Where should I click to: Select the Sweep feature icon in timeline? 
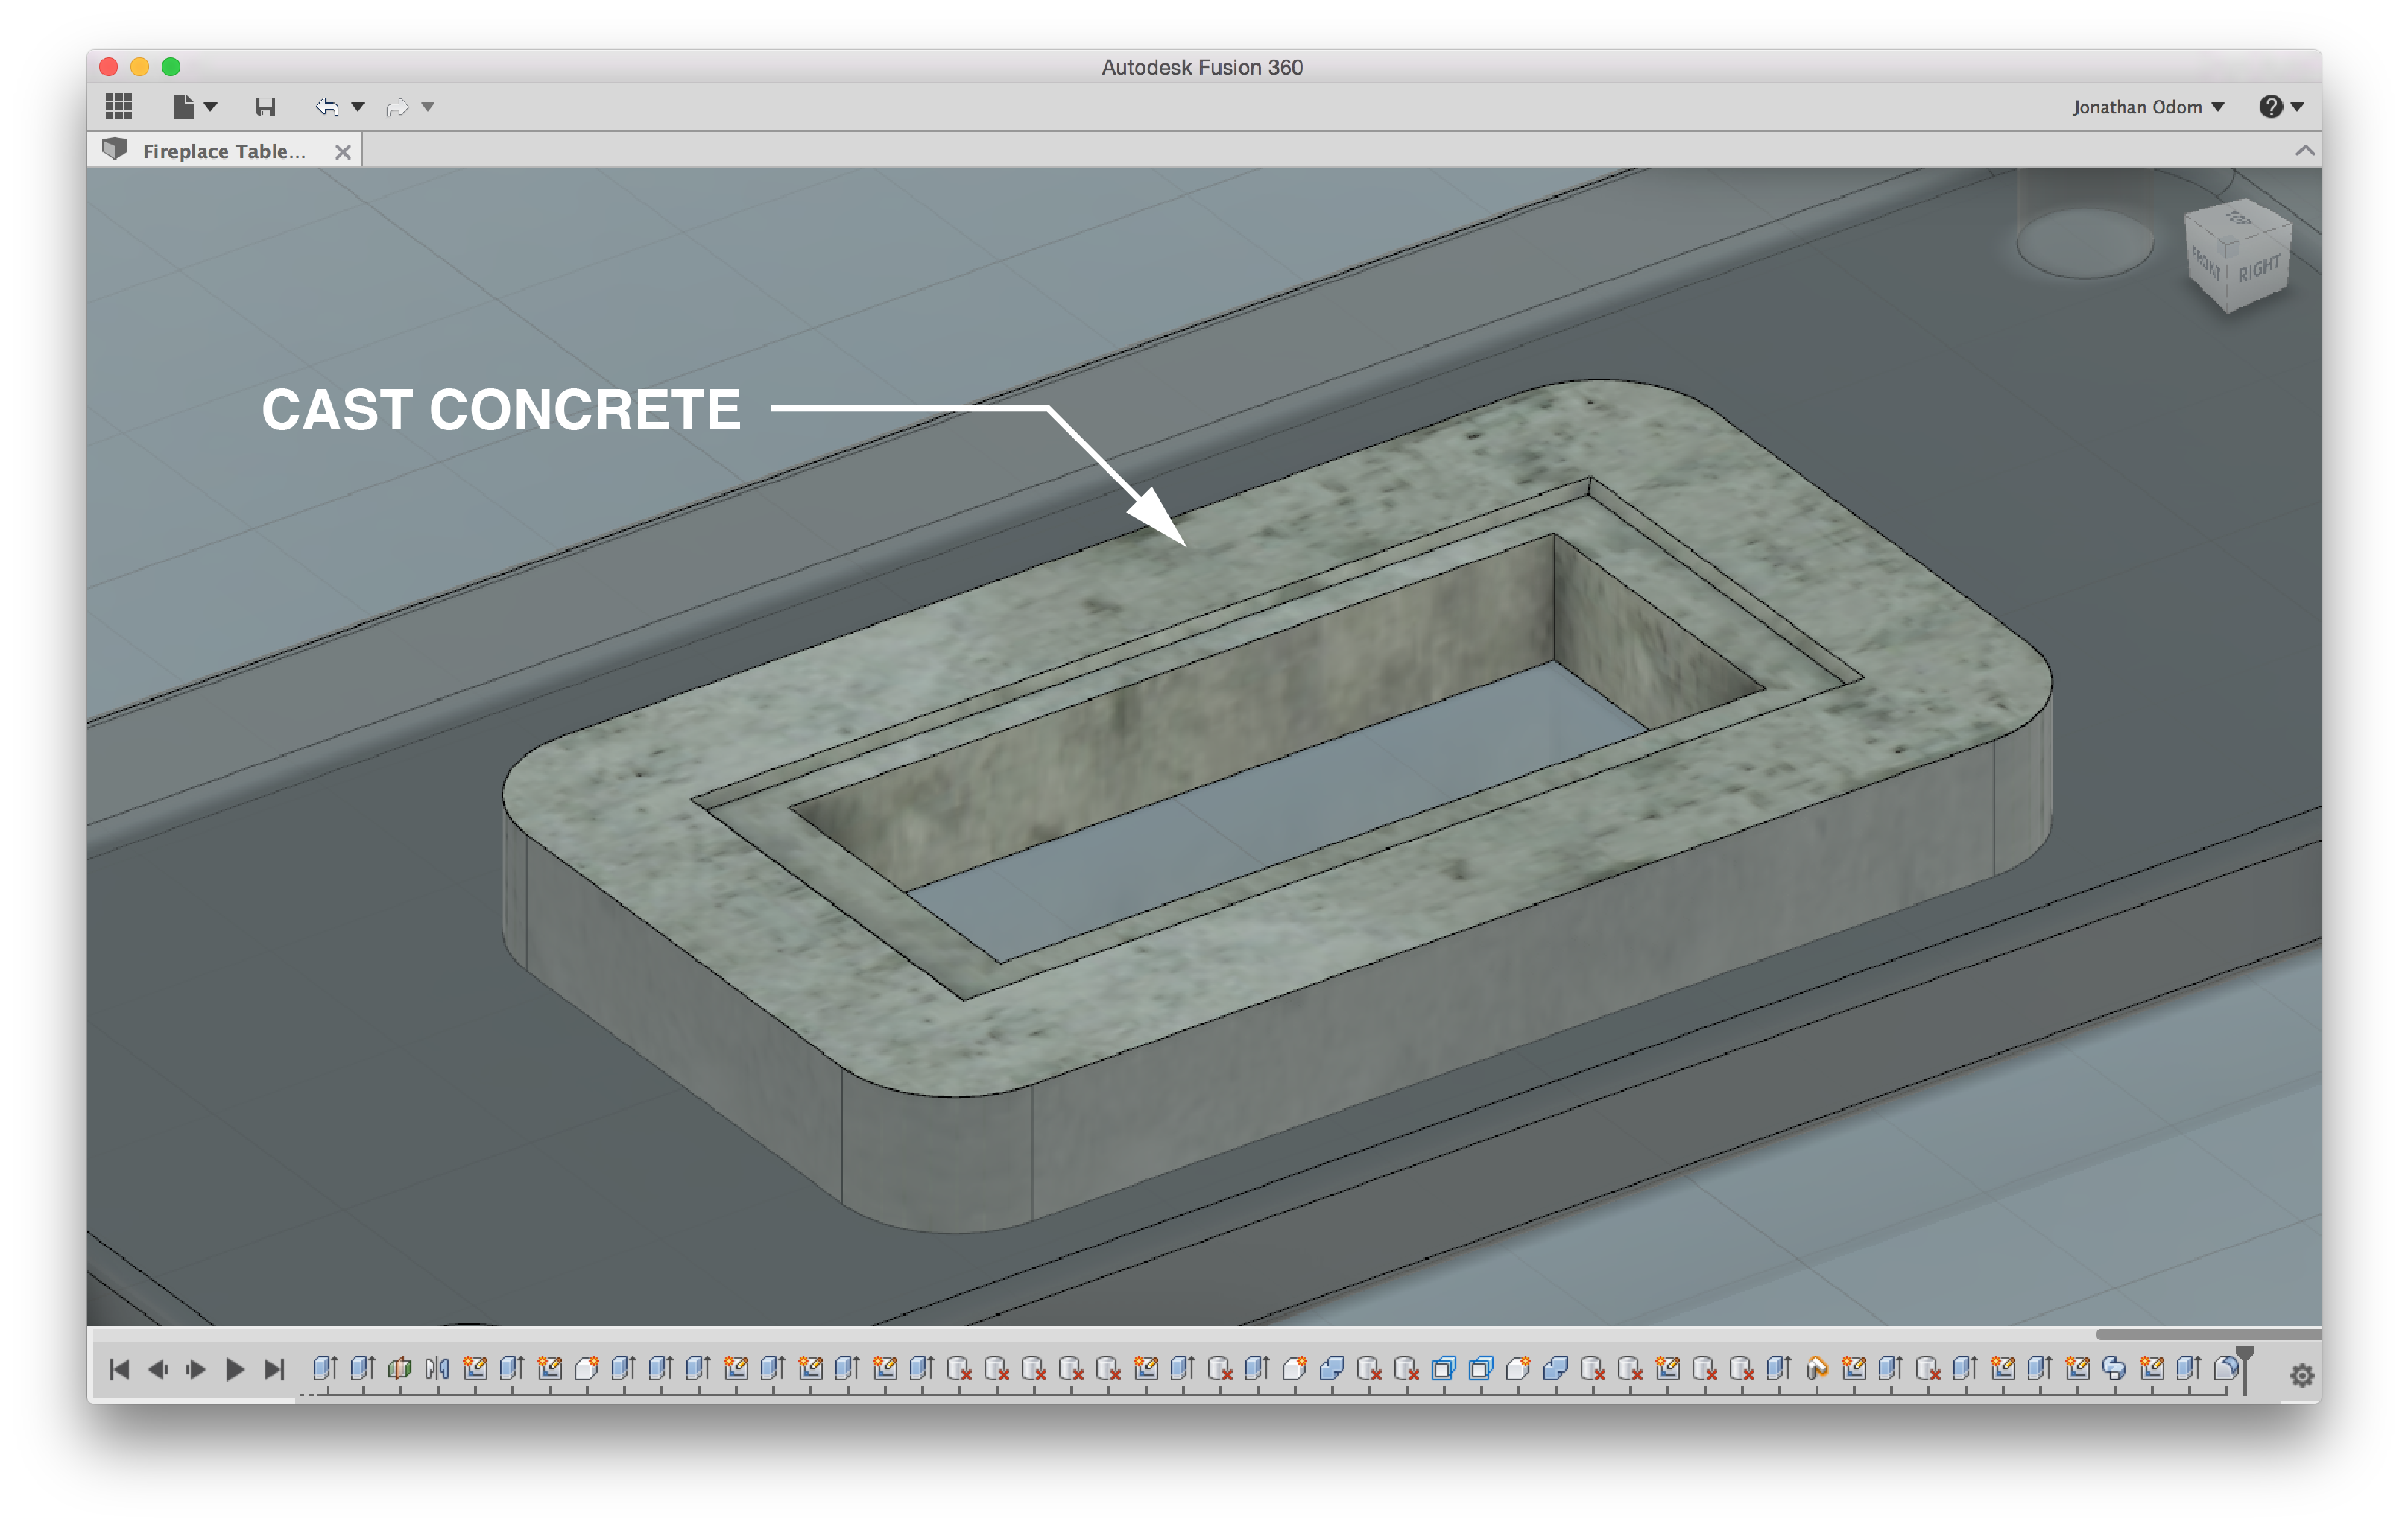1817,1368
